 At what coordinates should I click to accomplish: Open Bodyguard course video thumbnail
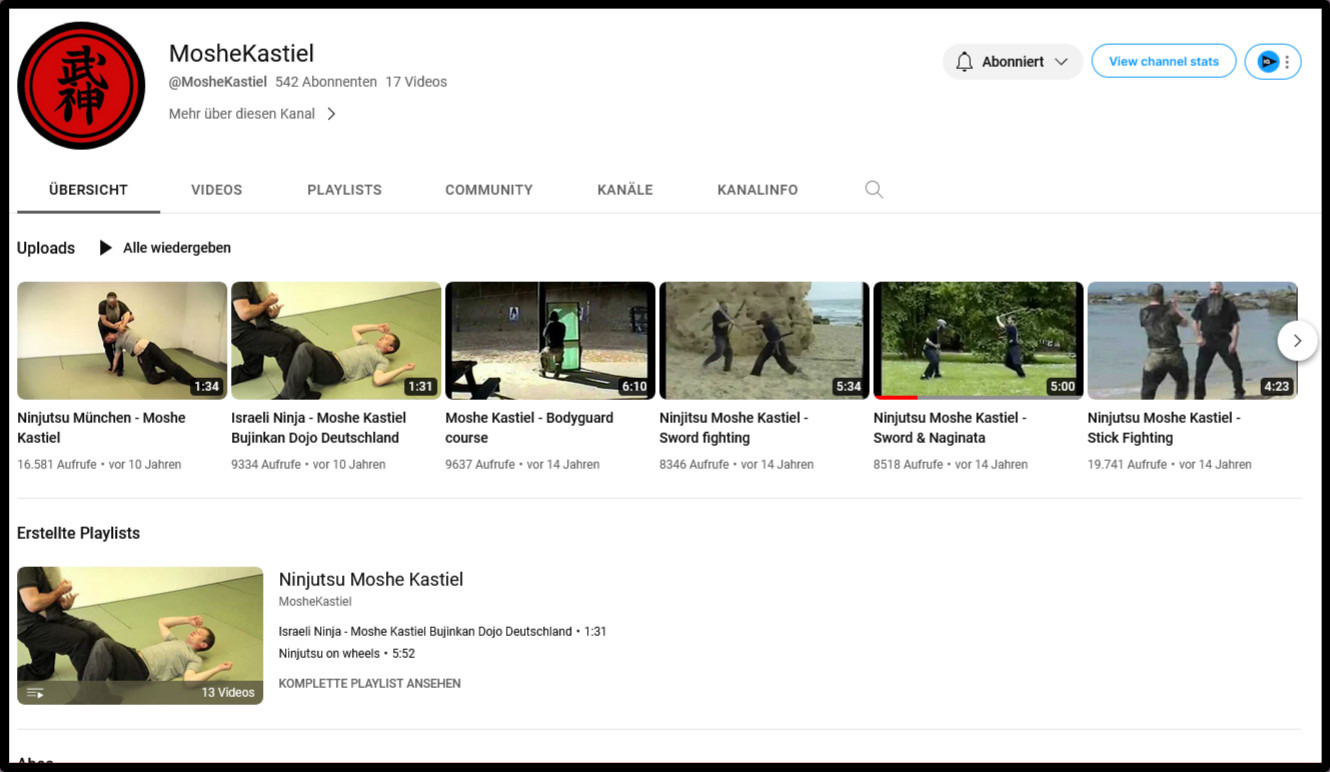(550, 341)
